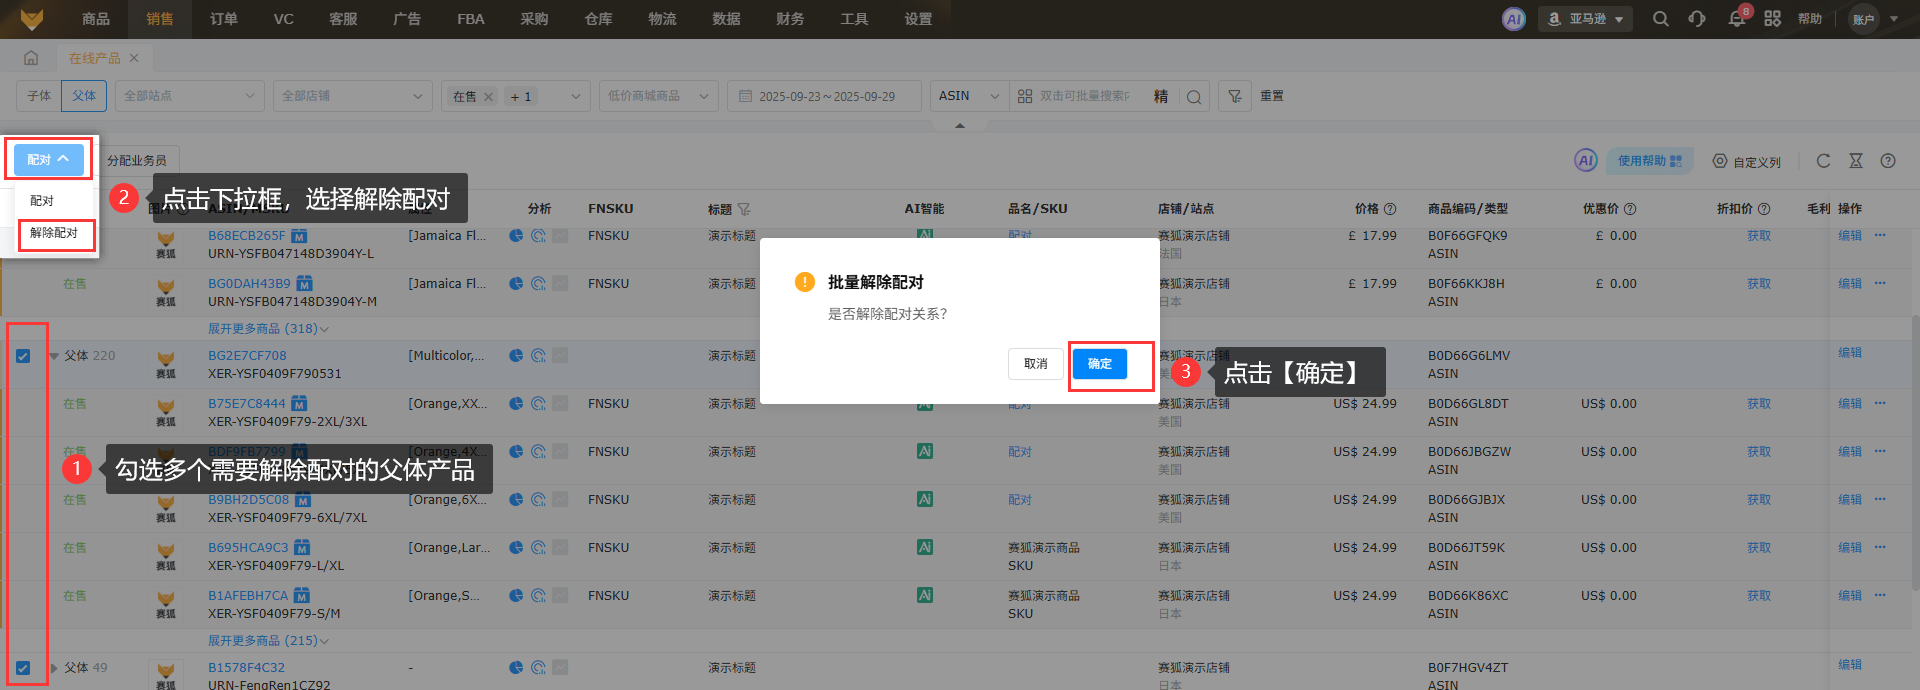Click 重置 to reset filters

tap(1272, 96)
